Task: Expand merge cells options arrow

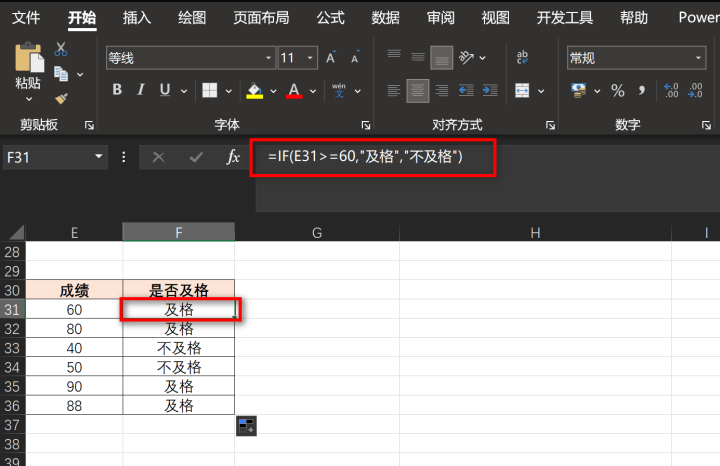Action: point(541,91)
